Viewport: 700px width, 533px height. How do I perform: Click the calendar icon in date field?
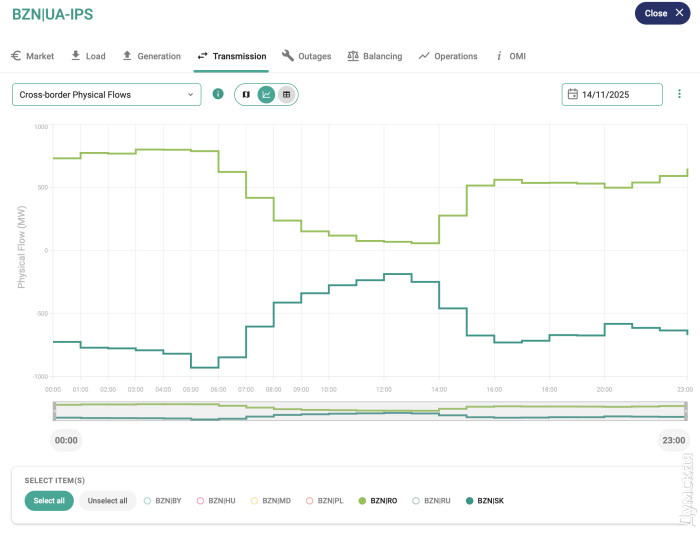[x=573, y=94]
